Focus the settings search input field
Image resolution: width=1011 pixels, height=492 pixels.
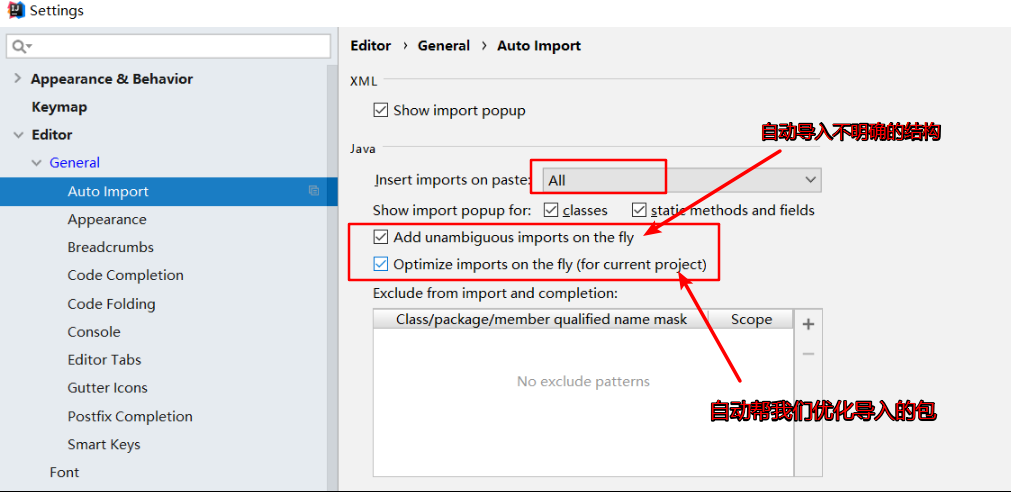(x=168, y=46)
